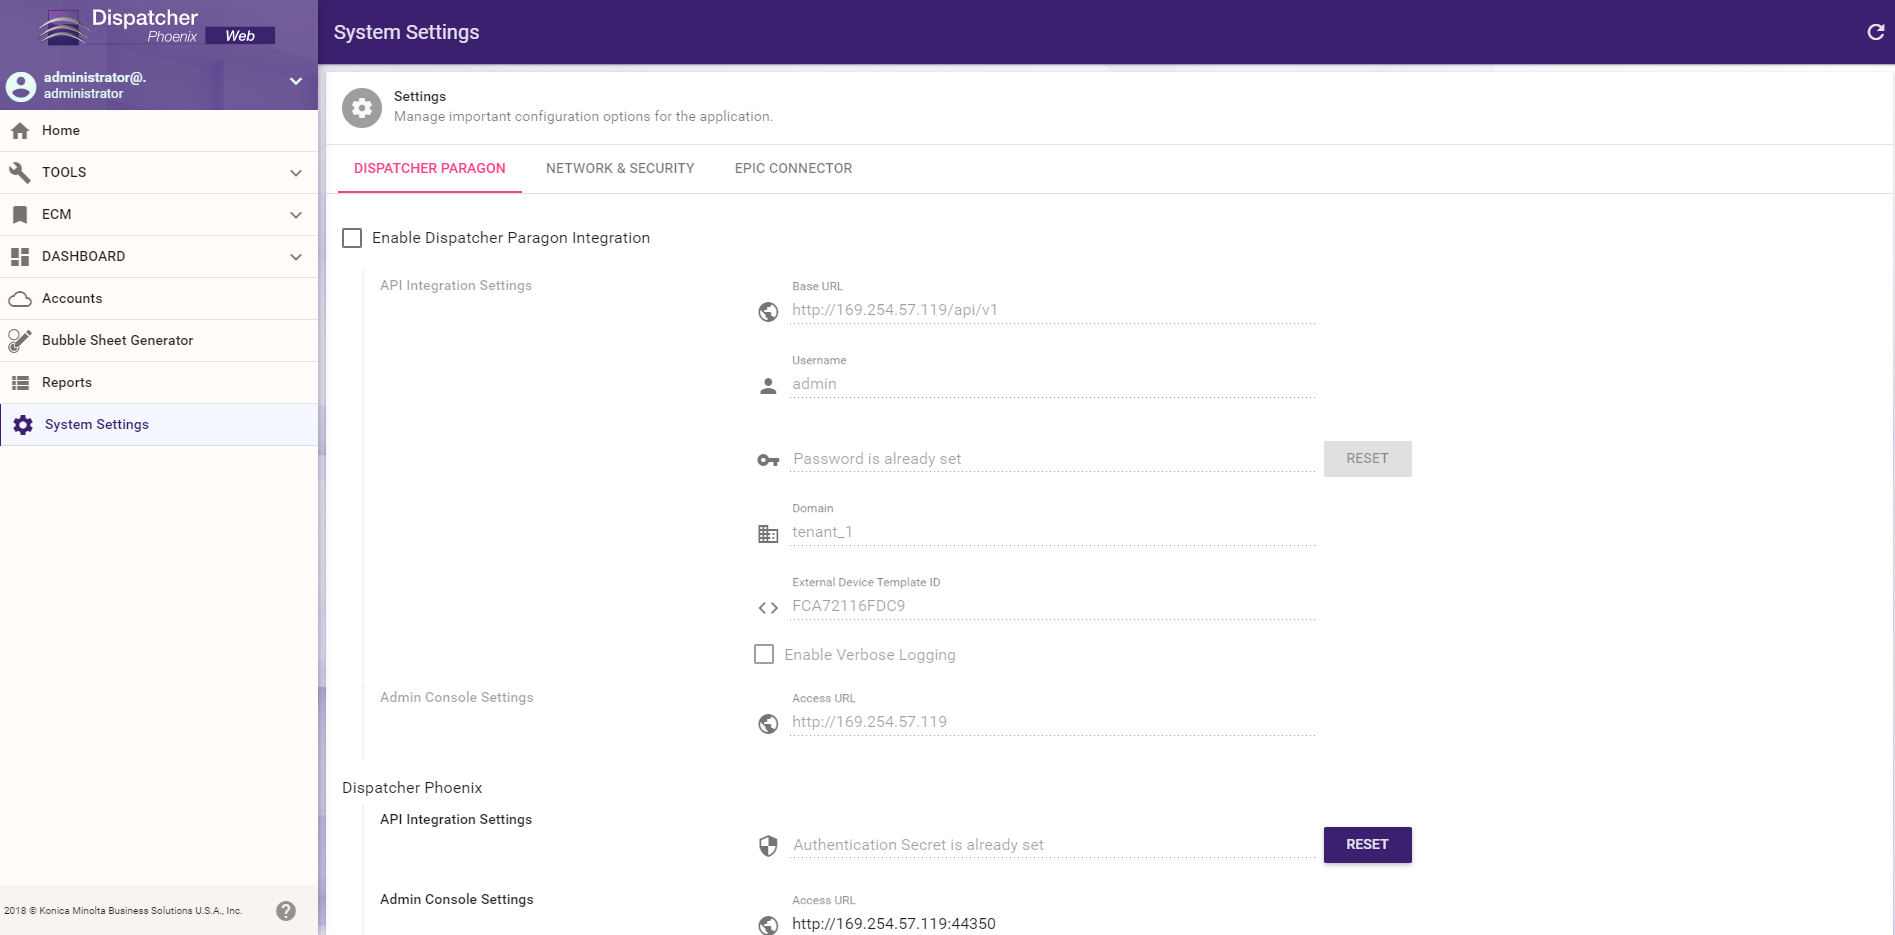The height and width of the screenshot is (935, 1895).
Task: Expand the administrator account dropdown
Action: (x=296, y=81)
